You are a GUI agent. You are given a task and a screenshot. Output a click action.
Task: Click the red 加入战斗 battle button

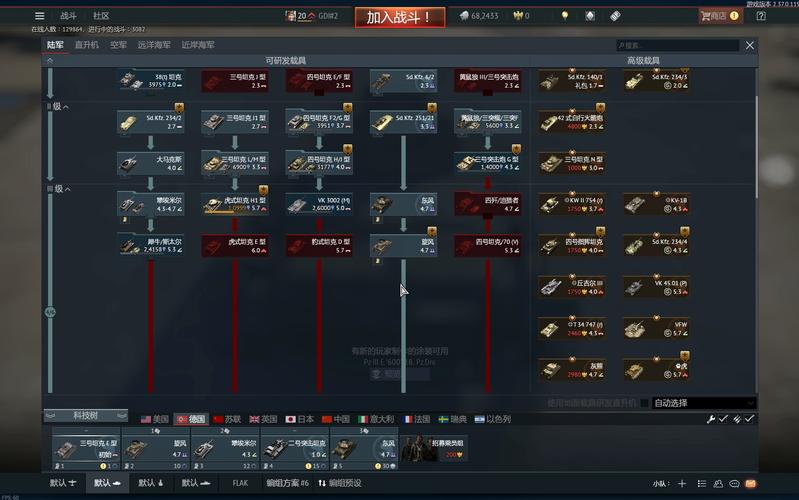(x=399, y=17)
